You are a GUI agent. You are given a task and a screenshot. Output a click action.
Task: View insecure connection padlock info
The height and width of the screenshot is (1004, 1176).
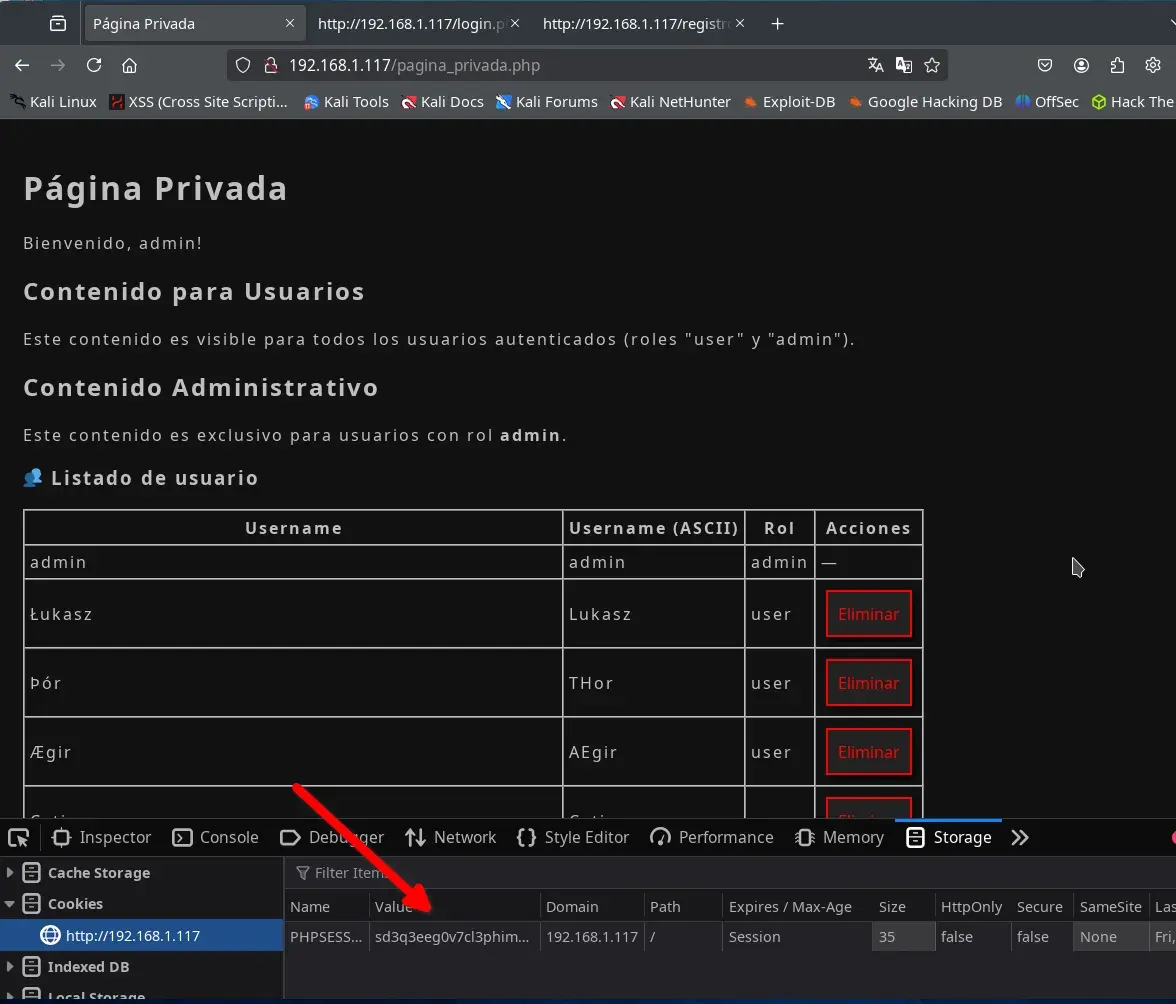pos(271,65)
